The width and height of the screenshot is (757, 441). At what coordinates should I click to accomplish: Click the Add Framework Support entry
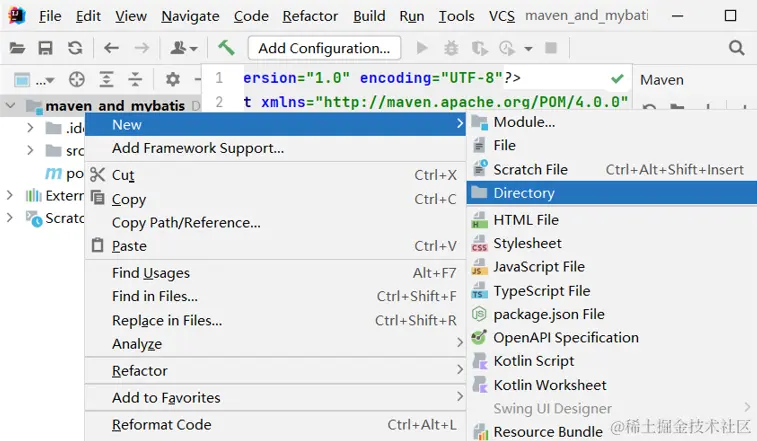[x=198, y=148]
